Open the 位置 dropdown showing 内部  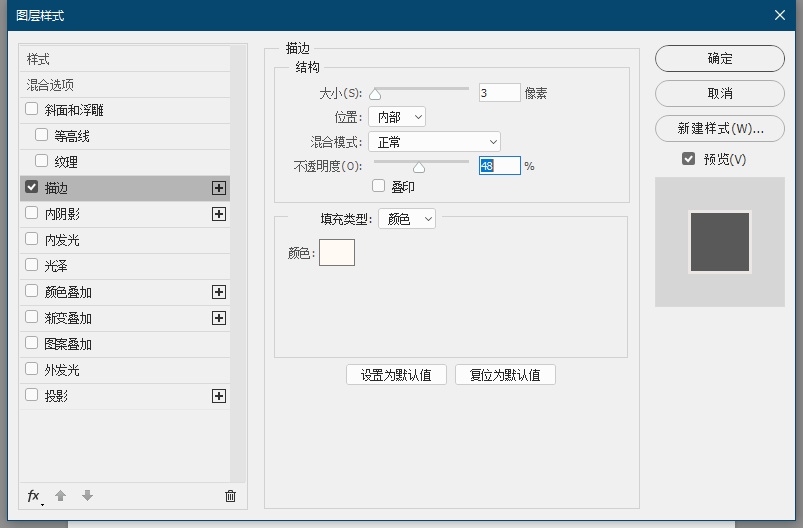397,117
